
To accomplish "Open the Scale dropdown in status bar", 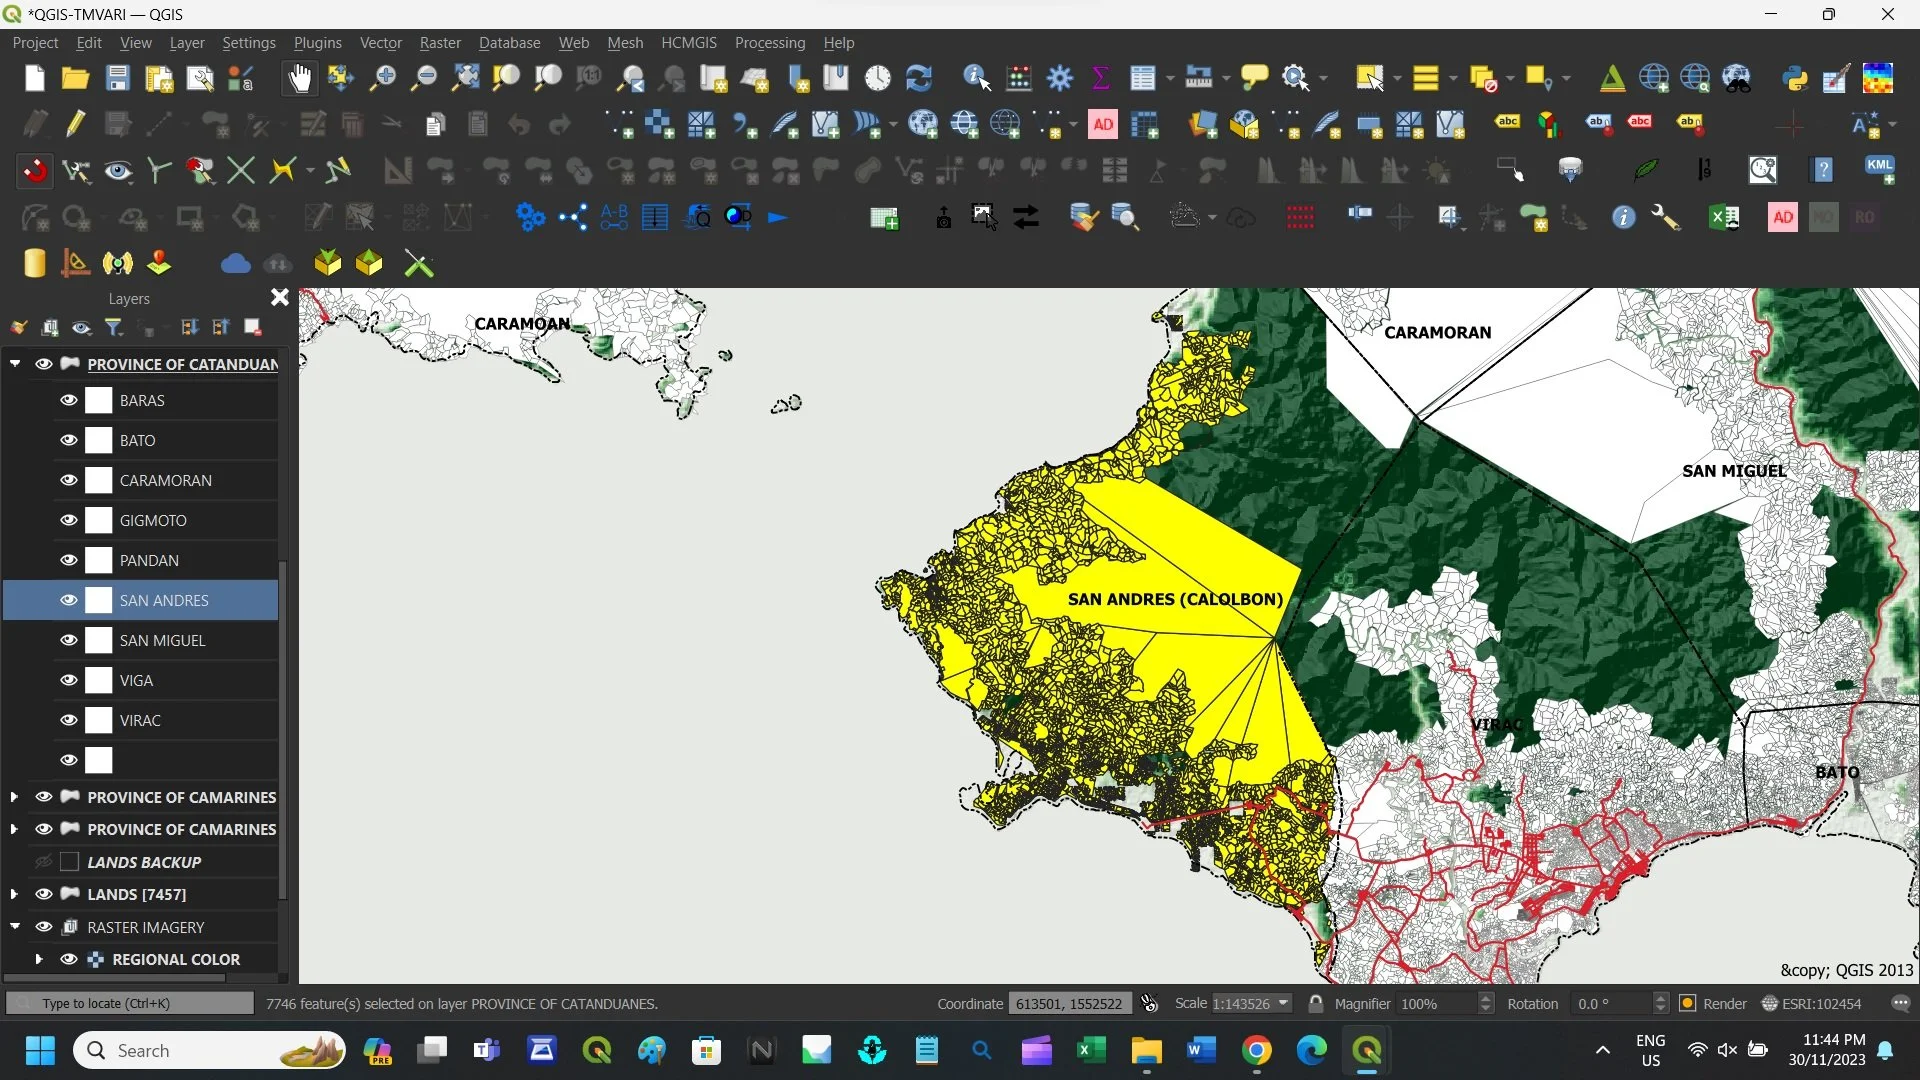I will tap(1284, 1003).
